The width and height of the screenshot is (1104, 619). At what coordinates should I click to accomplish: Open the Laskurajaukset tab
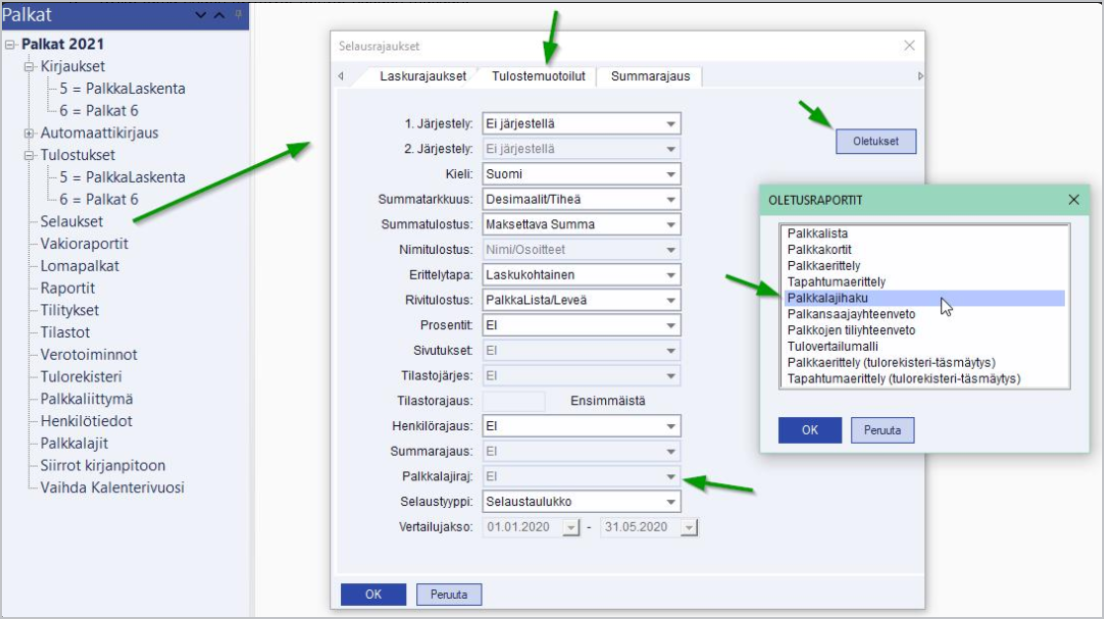[422, 76]
